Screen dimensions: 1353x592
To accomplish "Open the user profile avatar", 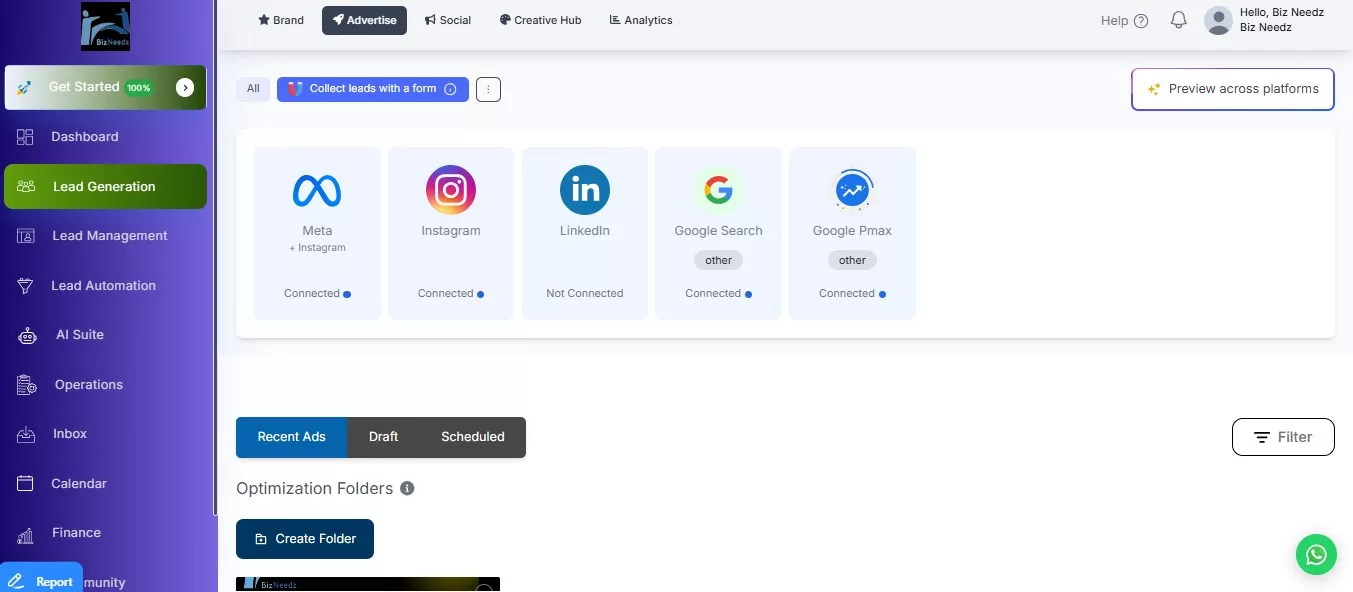I will pos(1218,20).
